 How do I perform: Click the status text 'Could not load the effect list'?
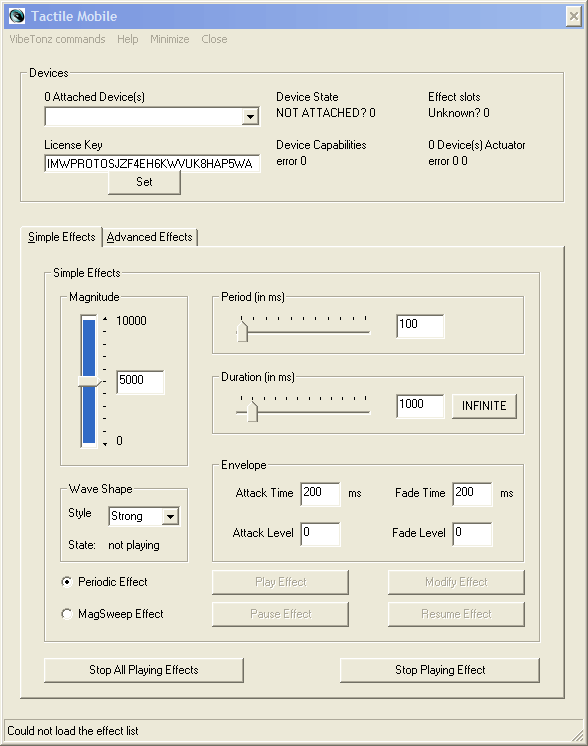73,731
